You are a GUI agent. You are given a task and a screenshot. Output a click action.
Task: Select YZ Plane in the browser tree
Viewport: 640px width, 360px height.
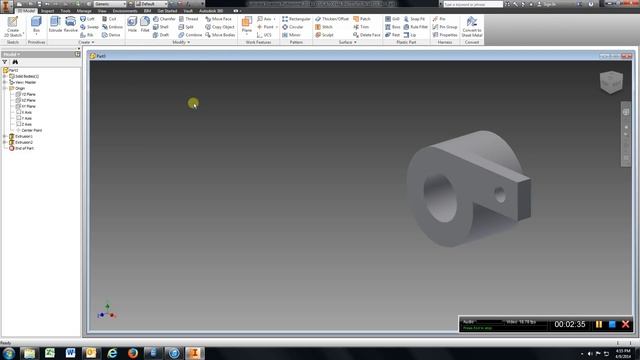click(x=26, y=94)
